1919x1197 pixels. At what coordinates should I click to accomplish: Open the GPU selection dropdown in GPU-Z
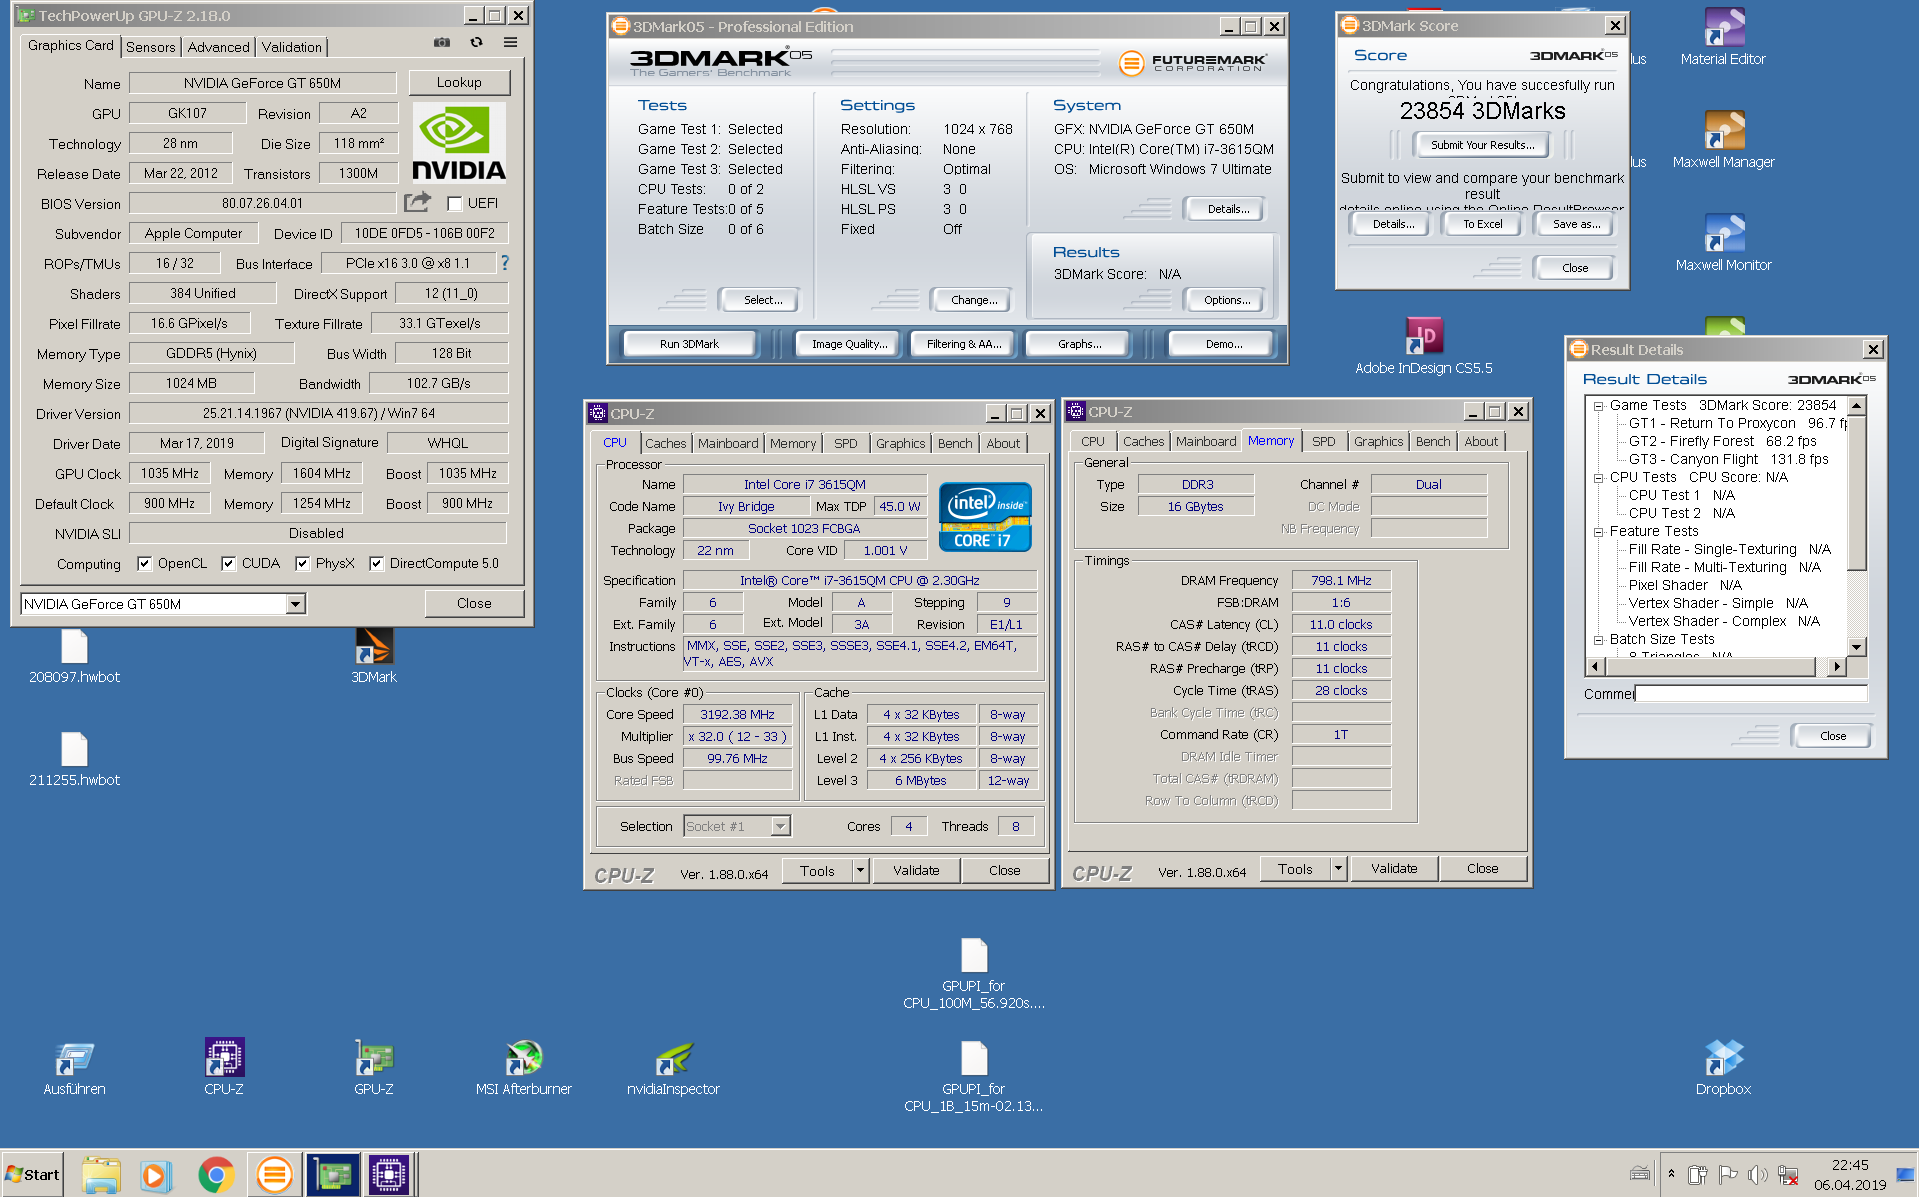[295, 604]
